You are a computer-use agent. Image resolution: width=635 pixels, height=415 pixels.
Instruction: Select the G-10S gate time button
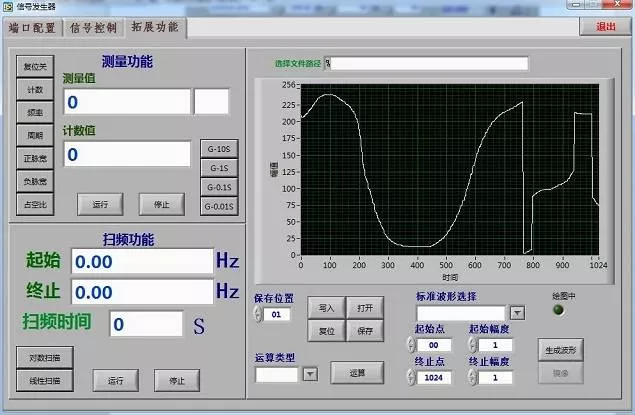(x=219, y=149)
